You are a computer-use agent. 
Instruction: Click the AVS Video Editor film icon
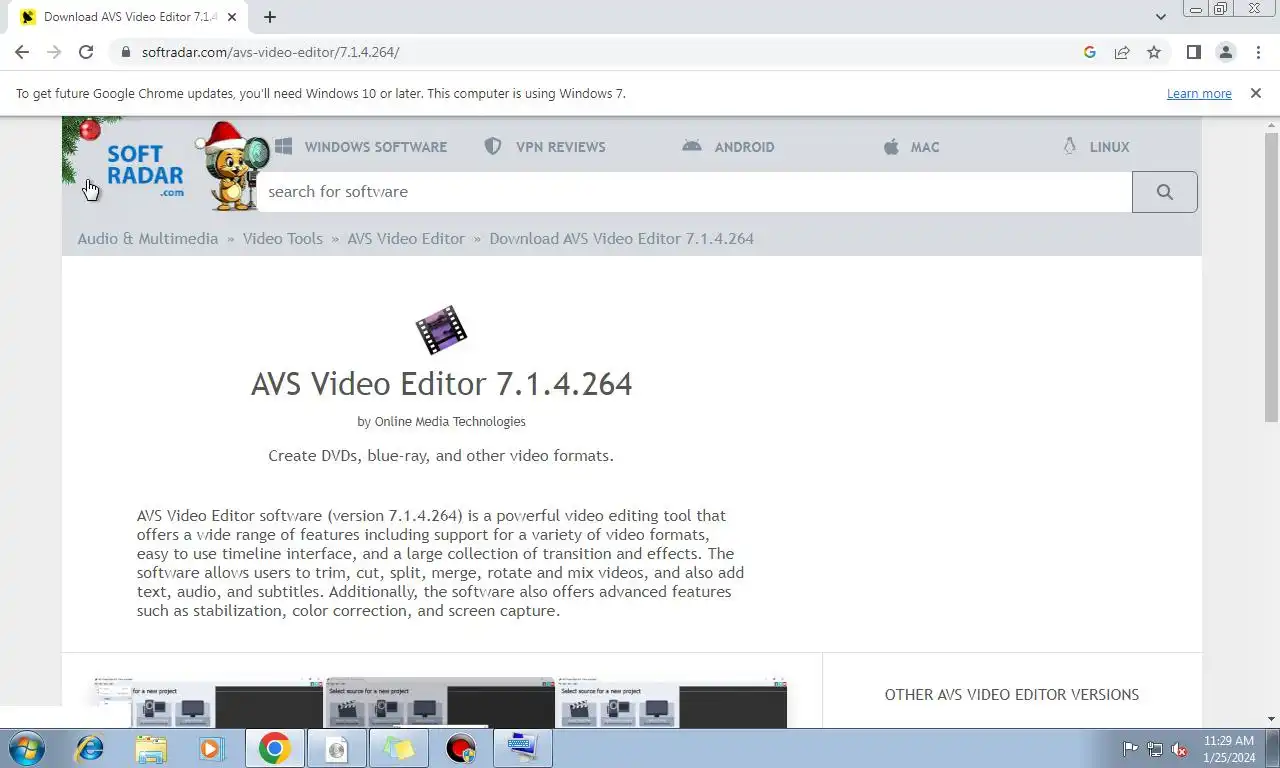pos(441,330)
